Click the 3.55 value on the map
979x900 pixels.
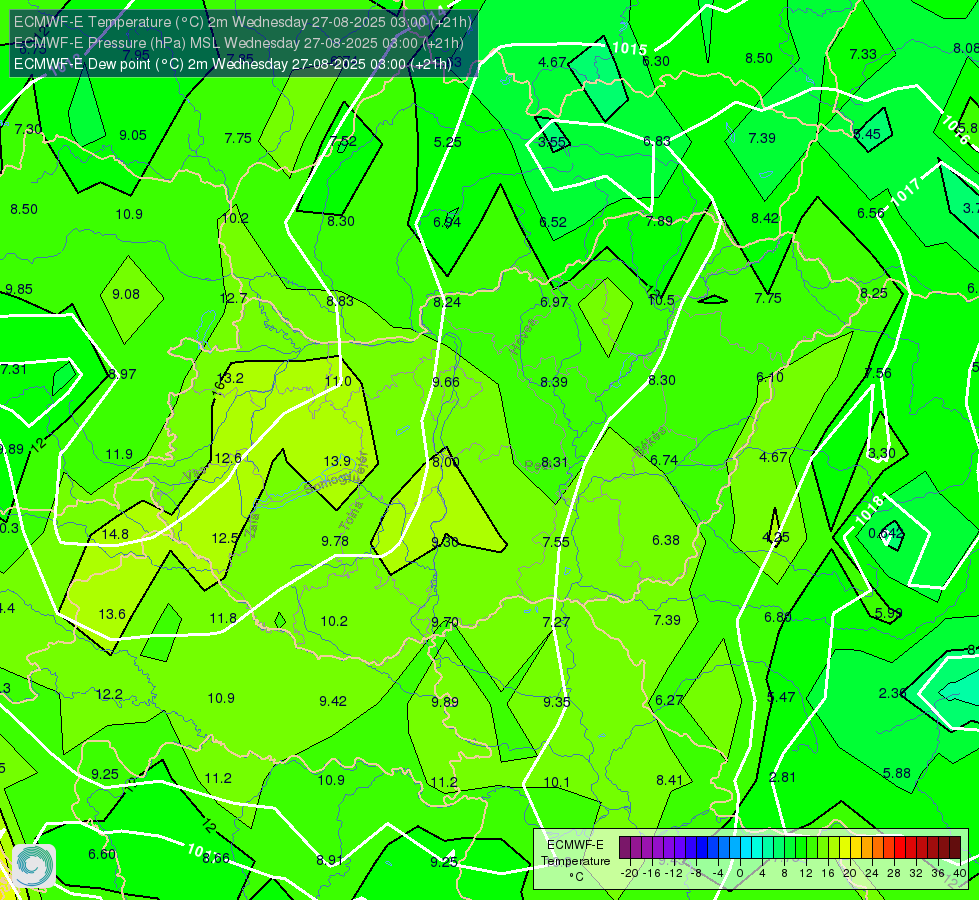pyautogui.click(x=552, y=142)
